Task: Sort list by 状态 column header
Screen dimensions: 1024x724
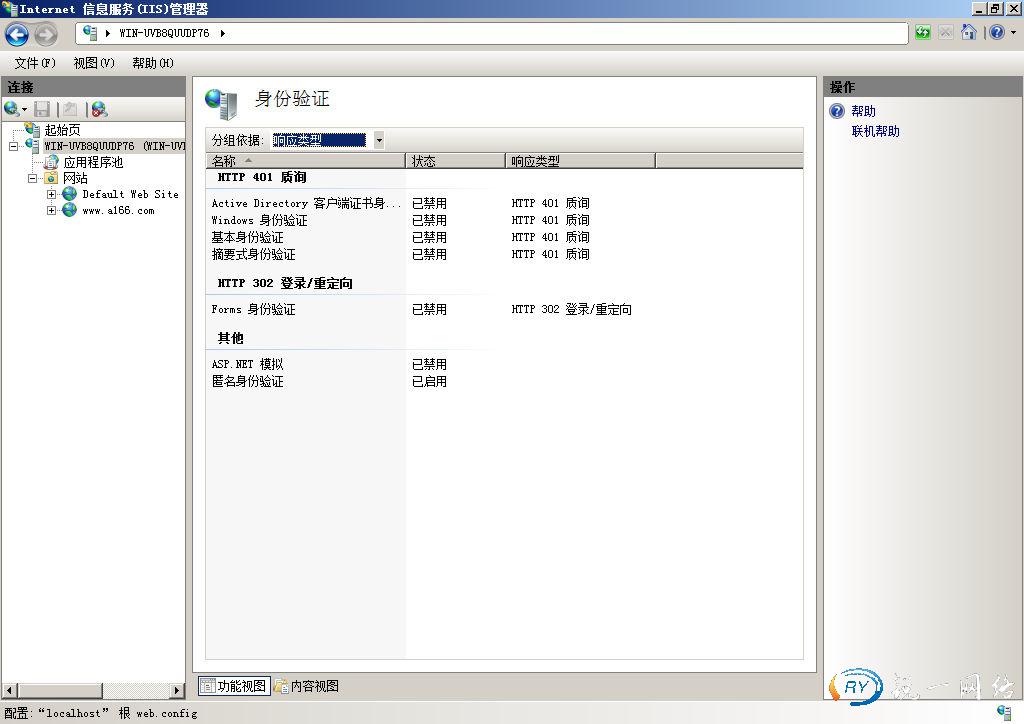Action: point(455,161)
